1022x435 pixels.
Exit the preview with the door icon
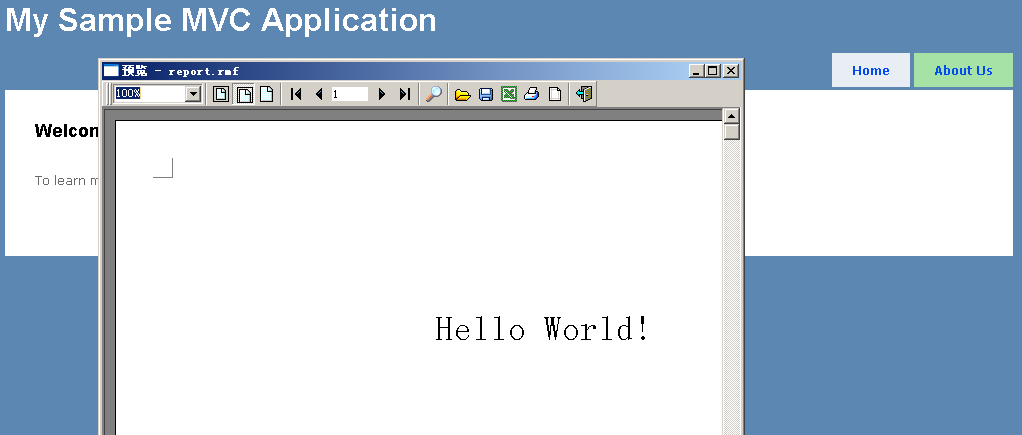(584, 94)
